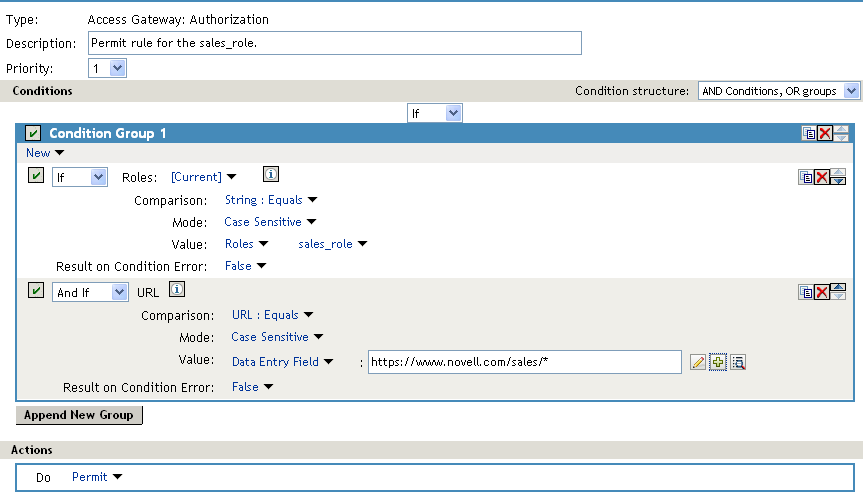Click into the Description text field

[334, 43]
